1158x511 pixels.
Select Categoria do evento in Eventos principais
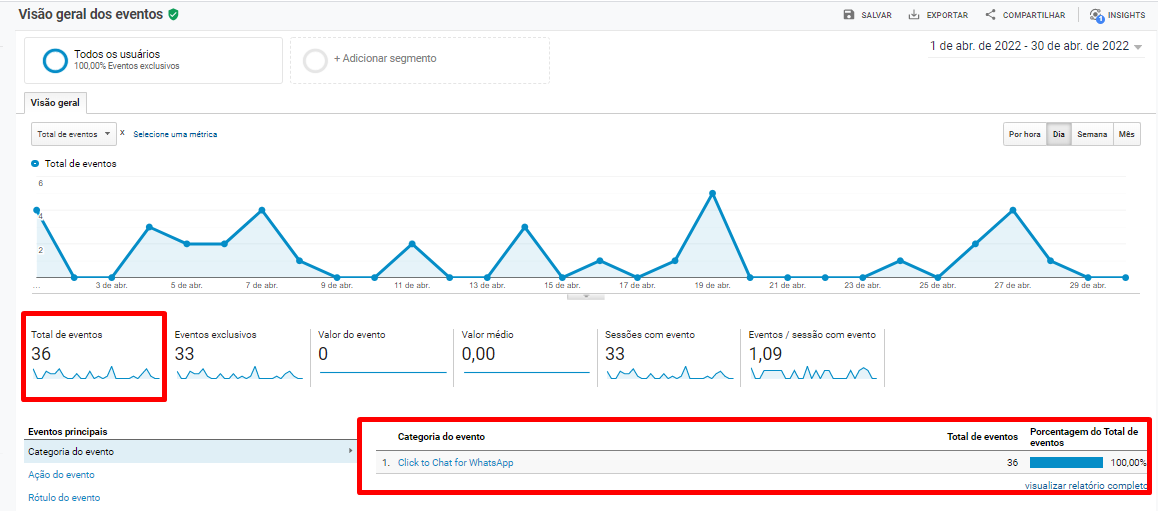click(x=71, y=452)
